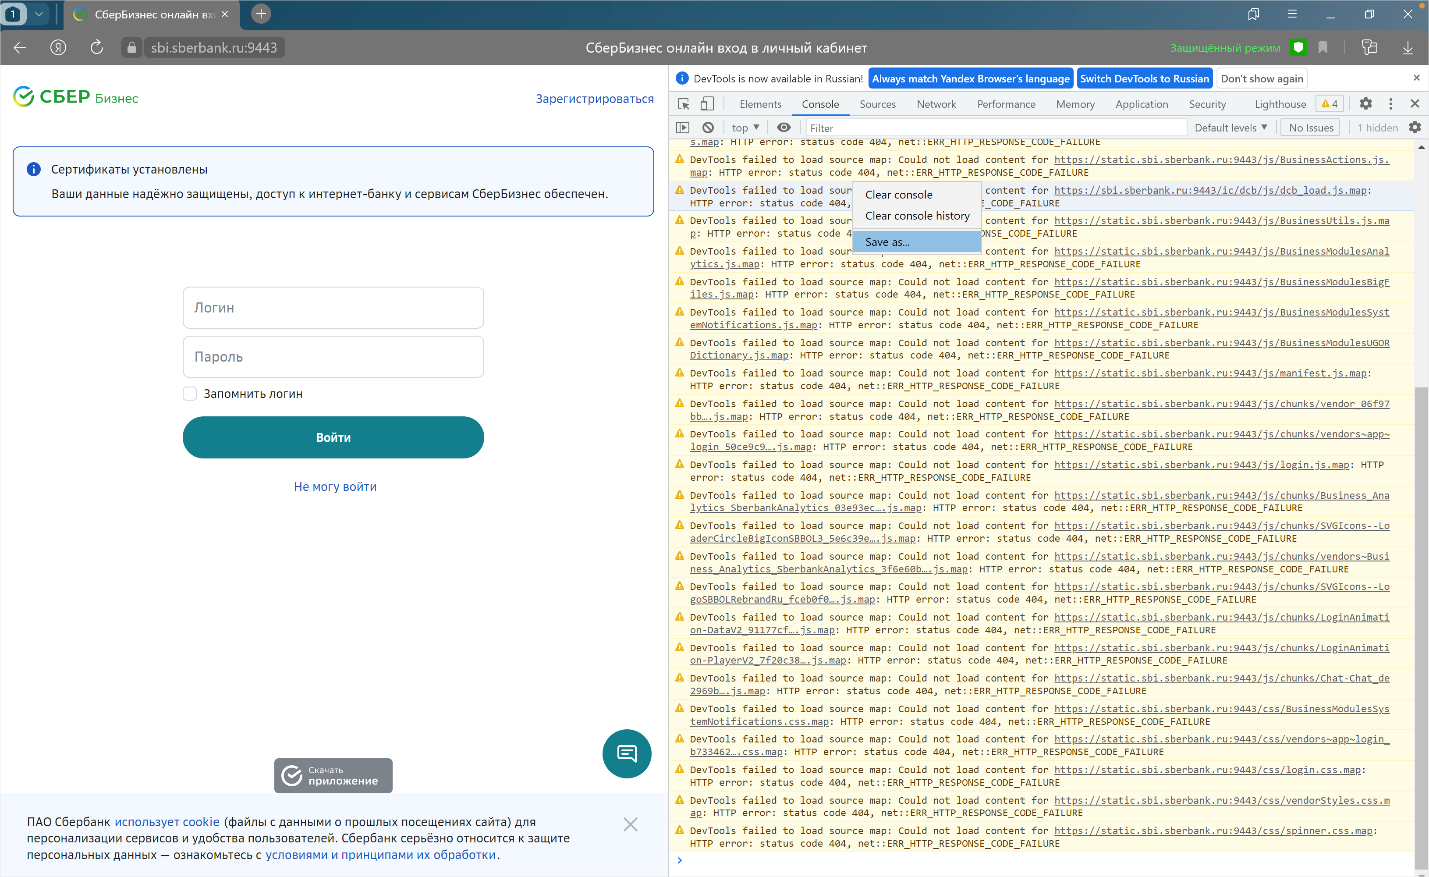Bookmark this page
The image size is (1429, 877).
point(1323,47)
